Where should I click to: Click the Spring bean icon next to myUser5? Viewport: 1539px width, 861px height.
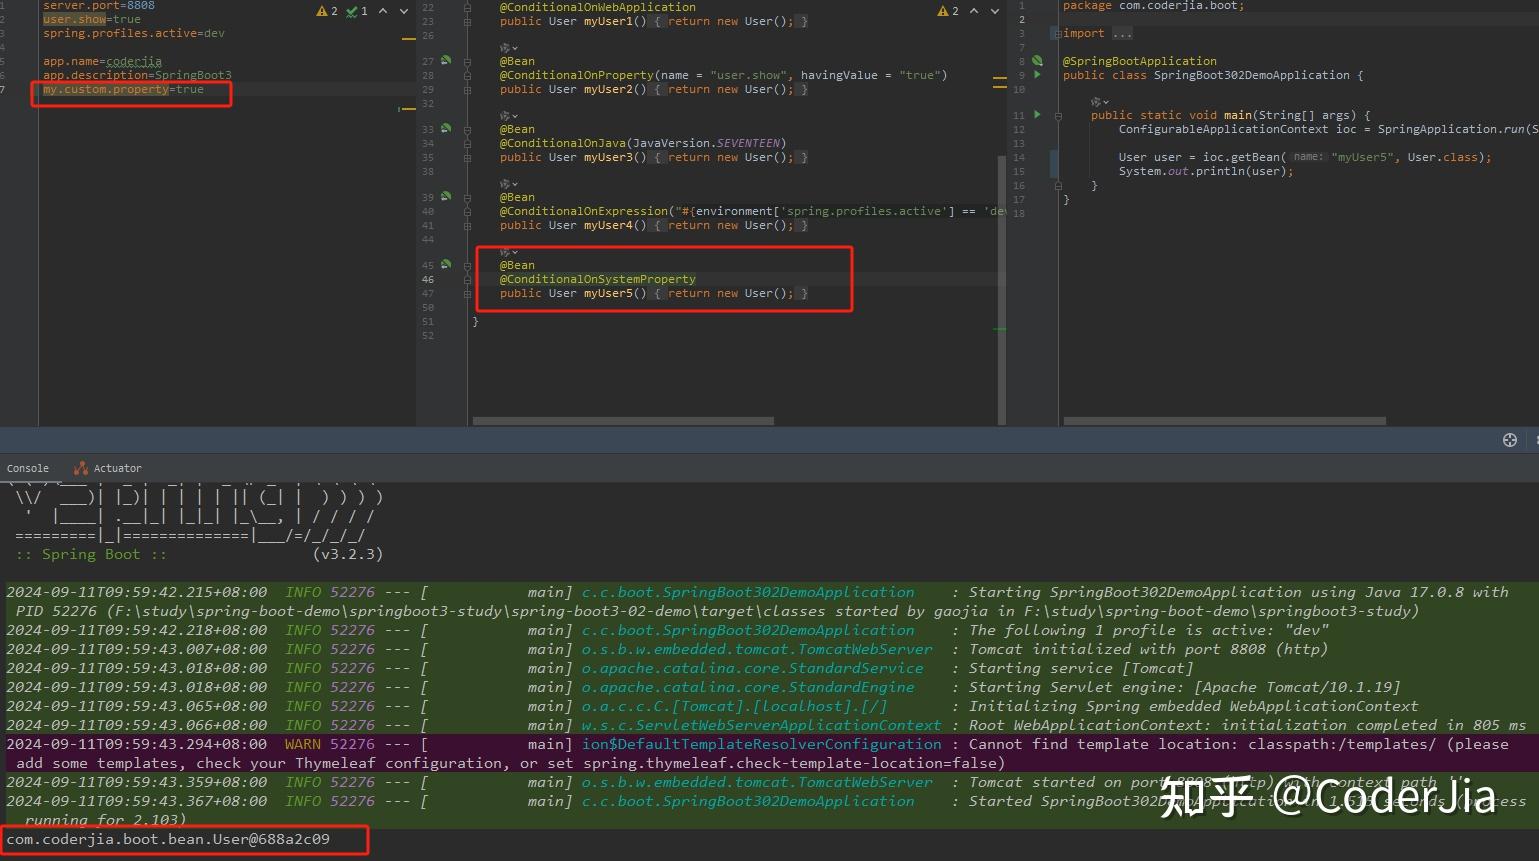(446, 264)
